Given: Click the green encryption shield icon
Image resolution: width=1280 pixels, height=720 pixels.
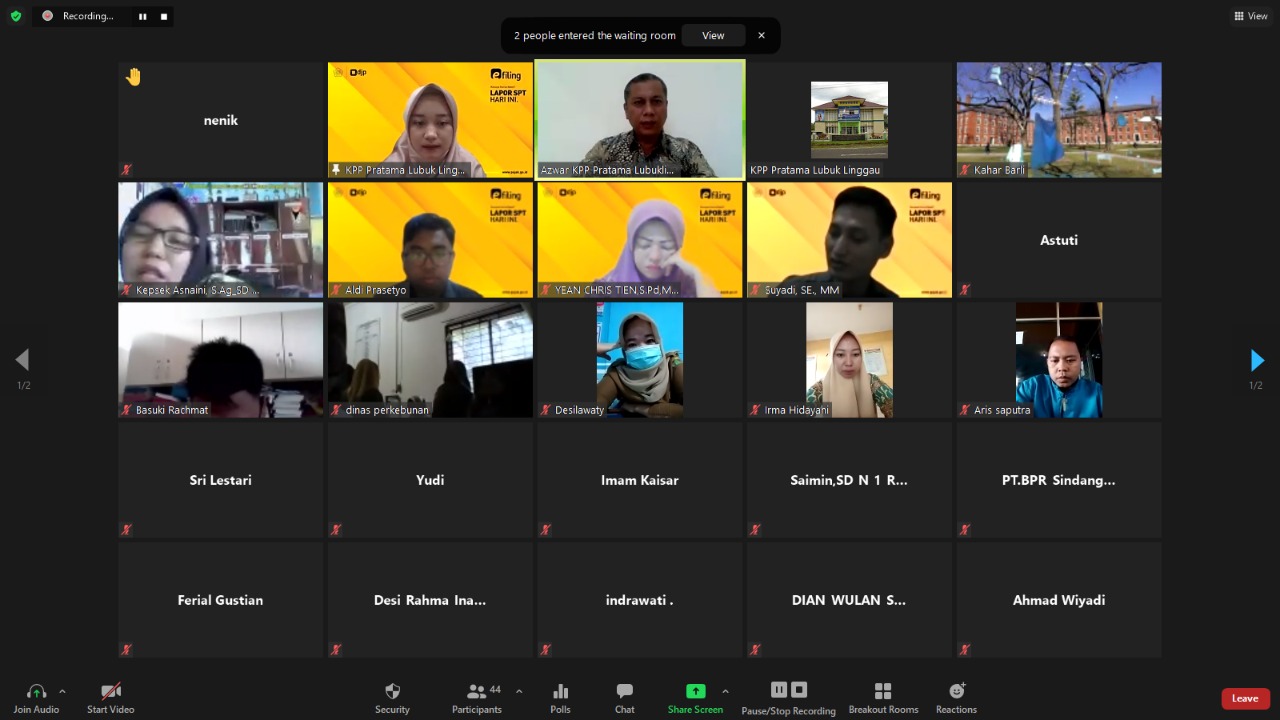Looking at the screenshot, I should click(x=16, y=16).
